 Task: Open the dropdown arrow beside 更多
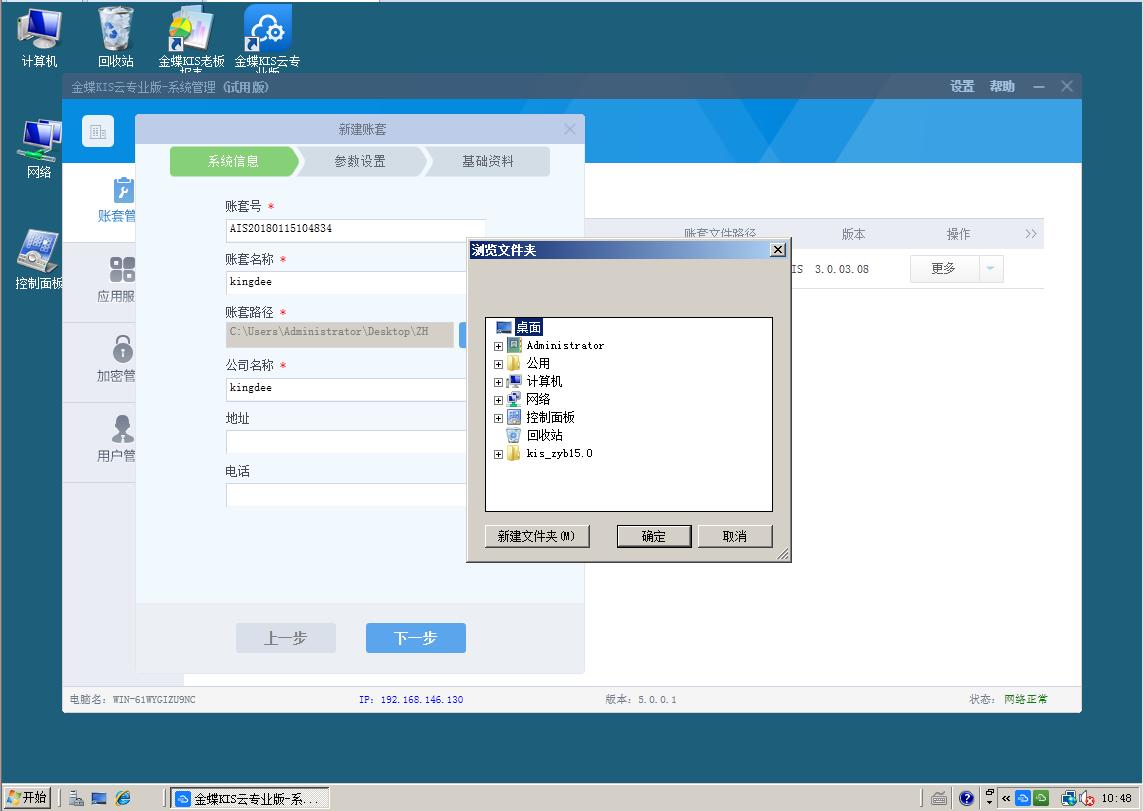[991, 268]
